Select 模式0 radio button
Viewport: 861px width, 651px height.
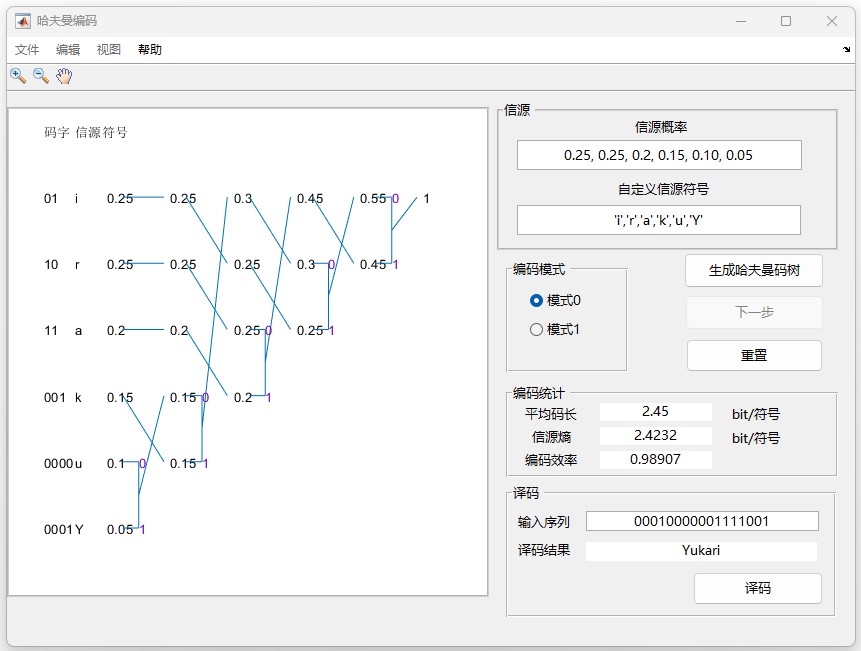(555, 300)
